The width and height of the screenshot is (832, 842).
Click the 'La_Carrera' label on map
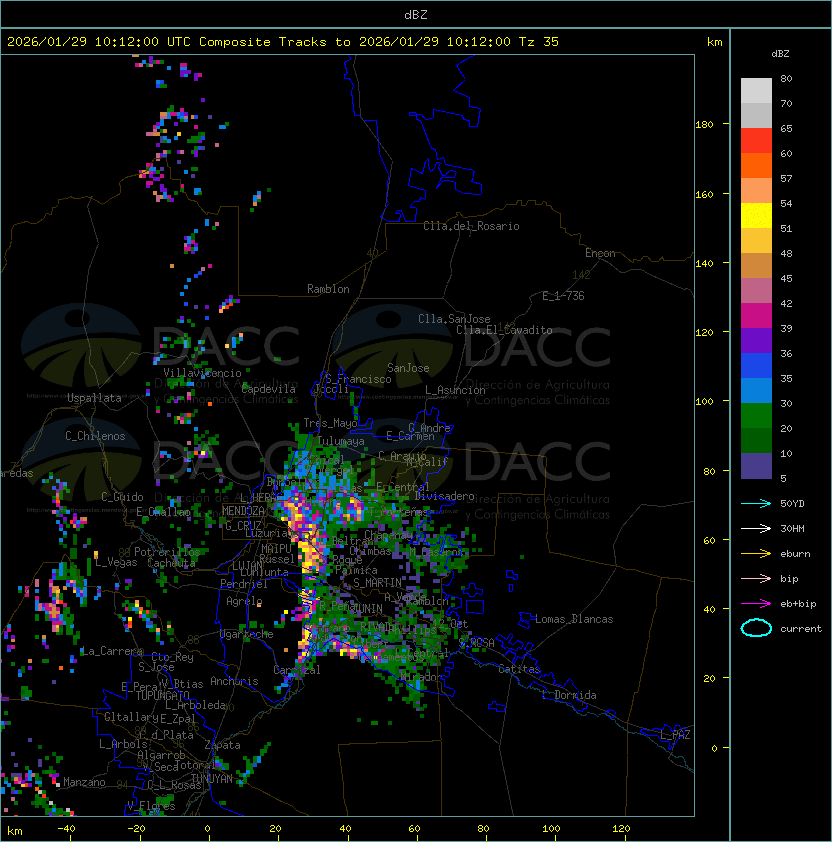click(x=112, y=651)
